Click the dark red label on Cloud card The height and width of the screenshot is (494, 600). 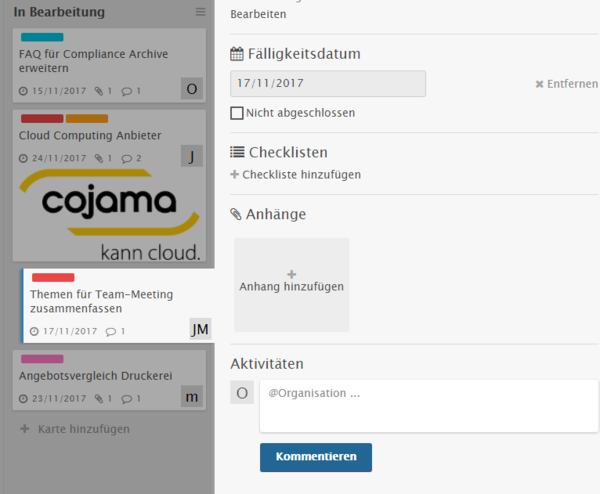coord(42,119)
